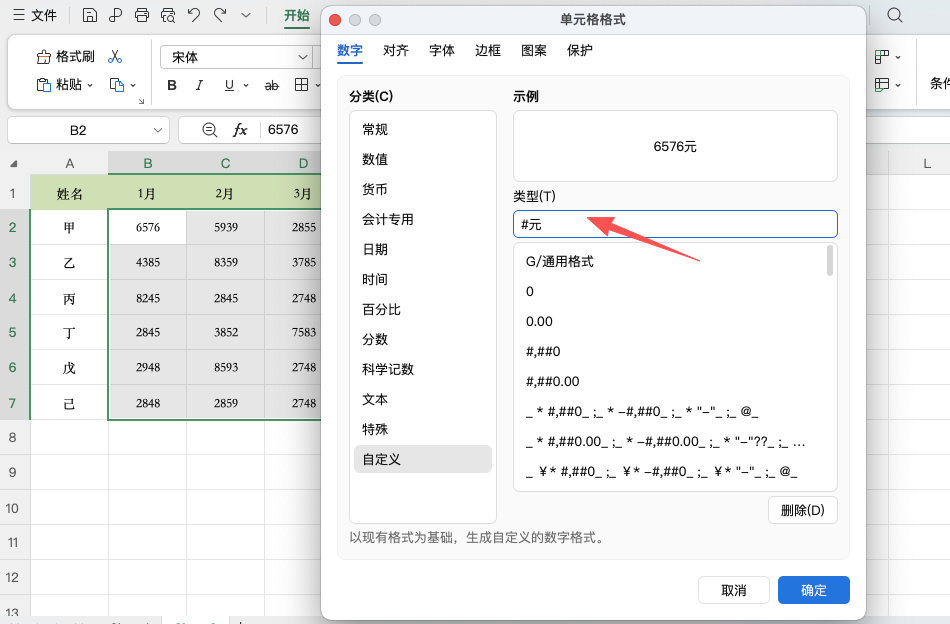Select 科学记数 category
Viewport: 950px width, 624px height.
[422, 370]
